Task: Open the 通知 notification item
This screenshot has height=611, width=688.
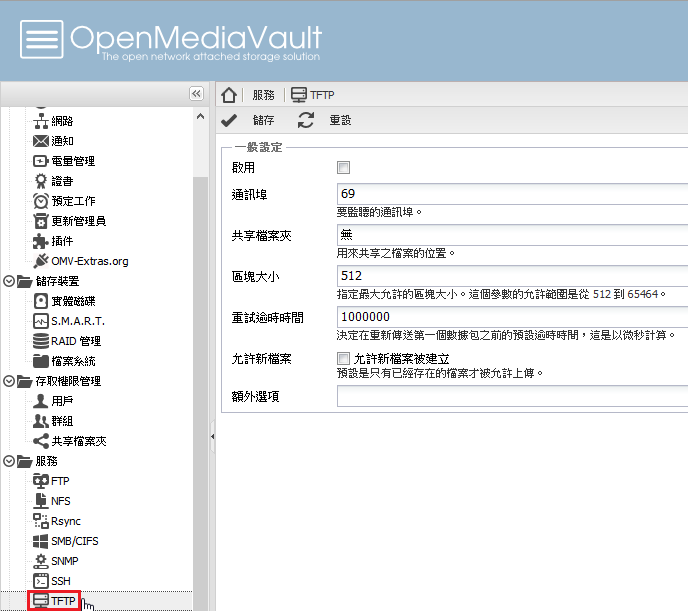Action: [53, 141]
